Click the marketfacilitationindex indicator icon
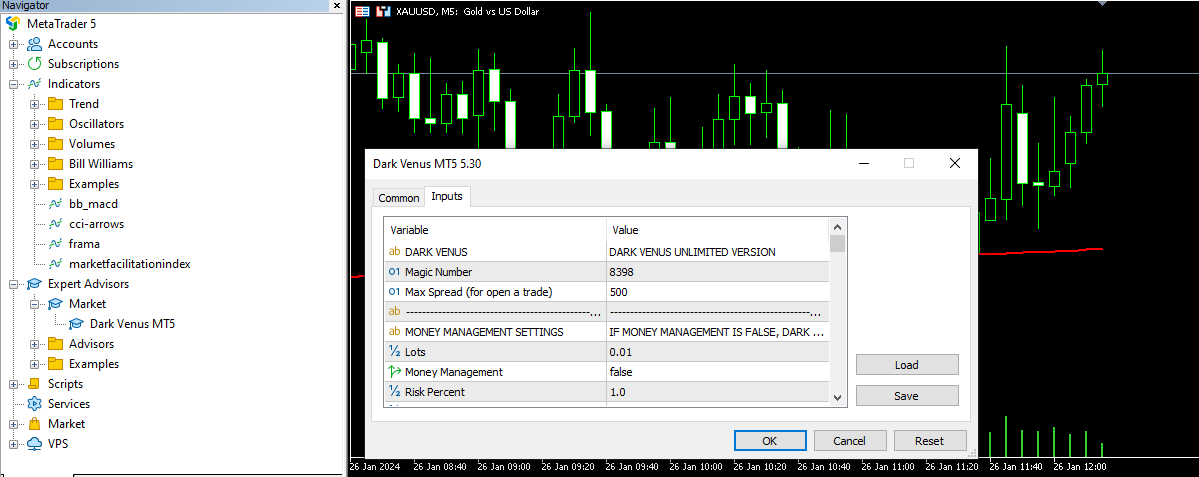1199x477 pixels. (x=55, y=264)
